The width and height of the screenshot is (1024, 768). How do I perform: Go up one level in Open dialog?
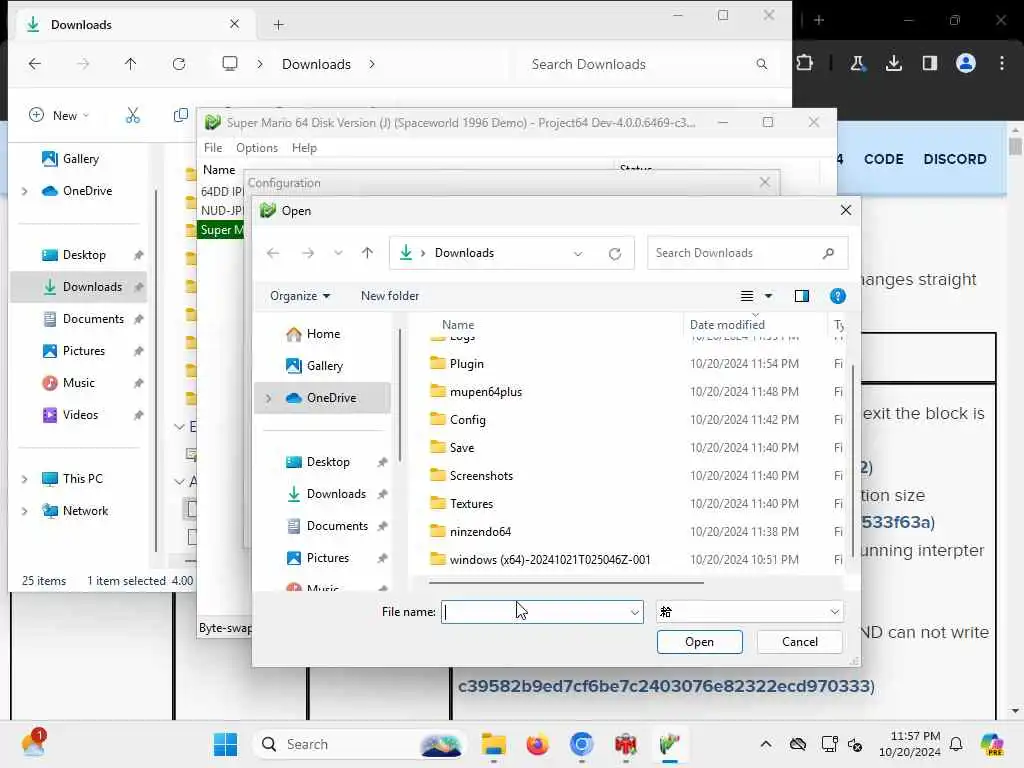coord(367,253)
